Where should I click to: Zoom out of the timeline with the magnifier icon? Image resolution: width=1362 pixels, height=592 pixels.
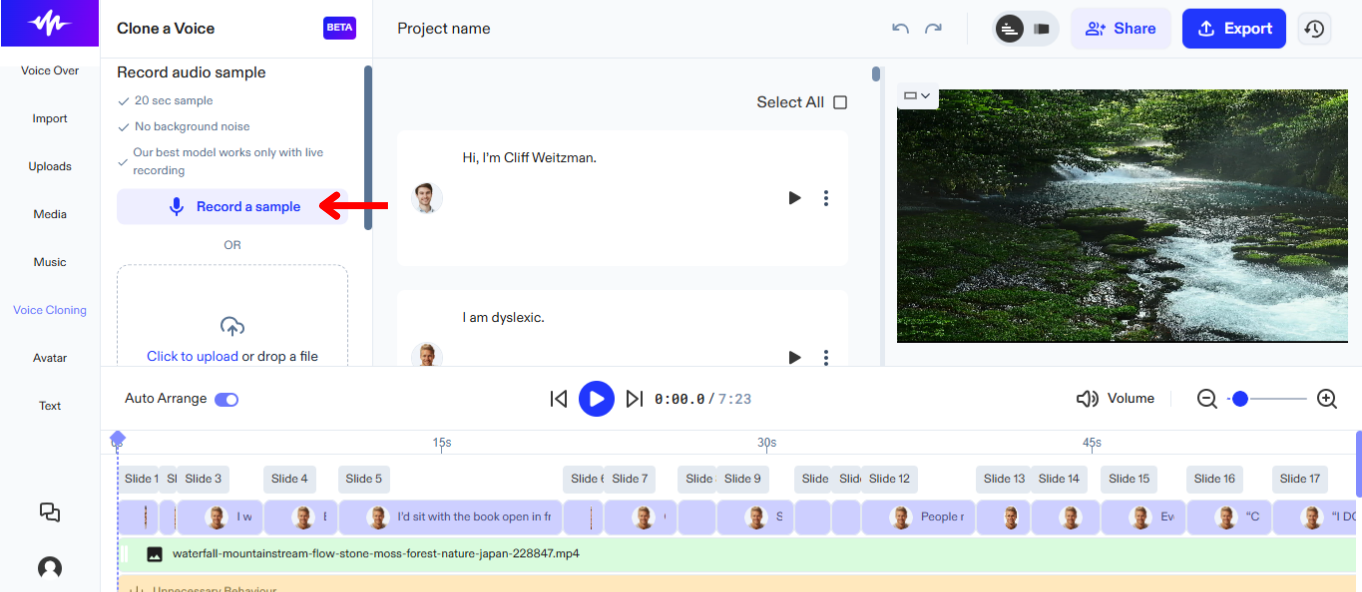coord(1207,398)
